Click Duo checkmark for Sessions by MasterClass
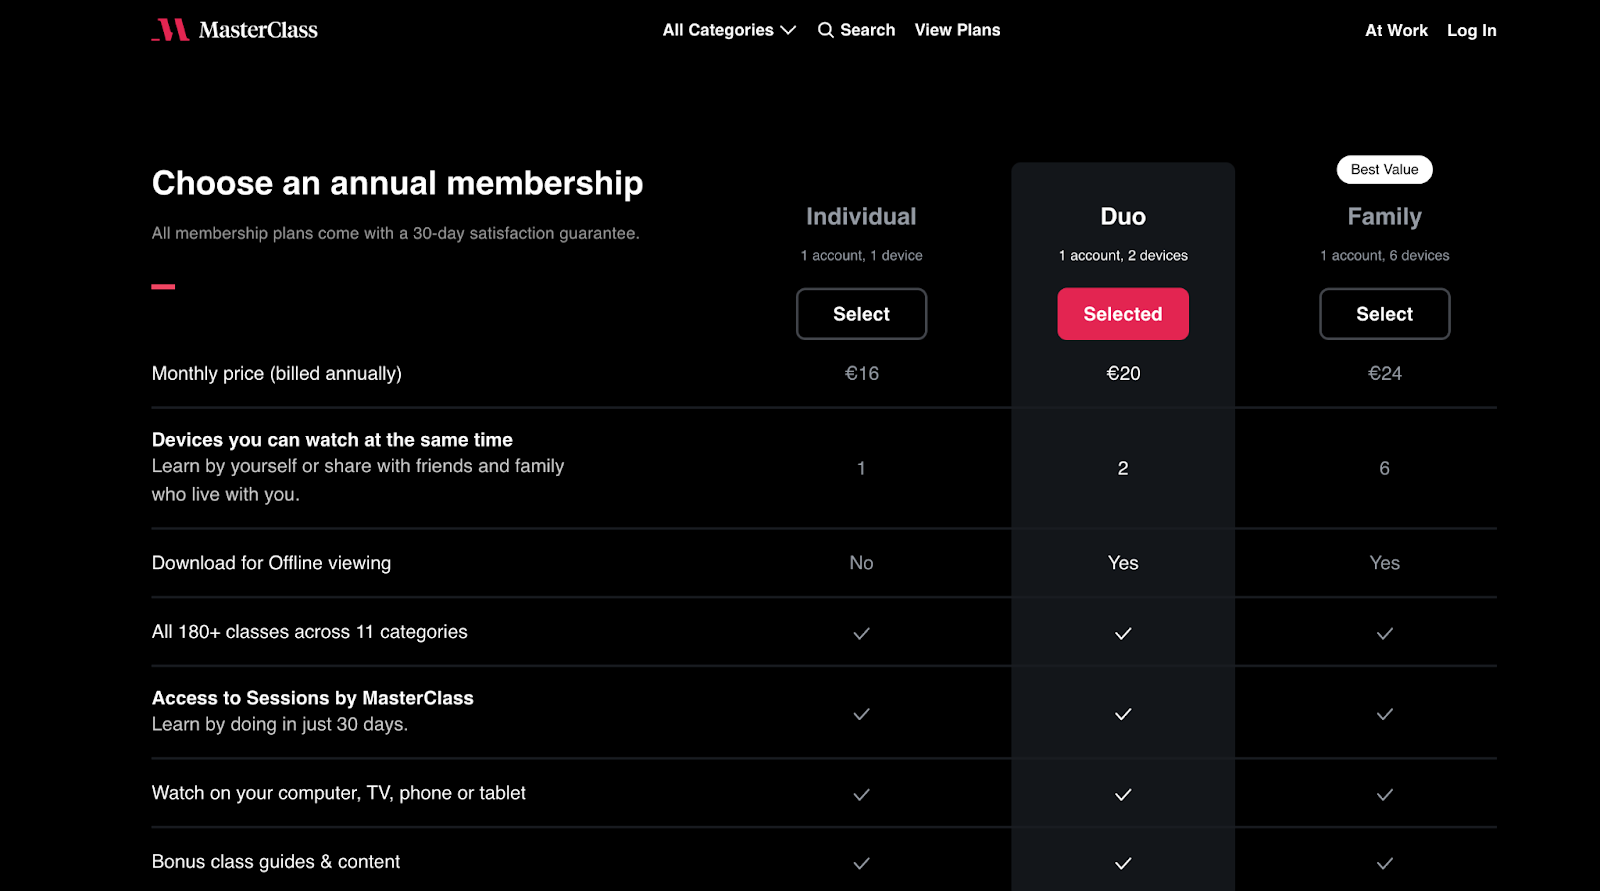Viewport: 1600px width, 891px height. point(1123,714)
